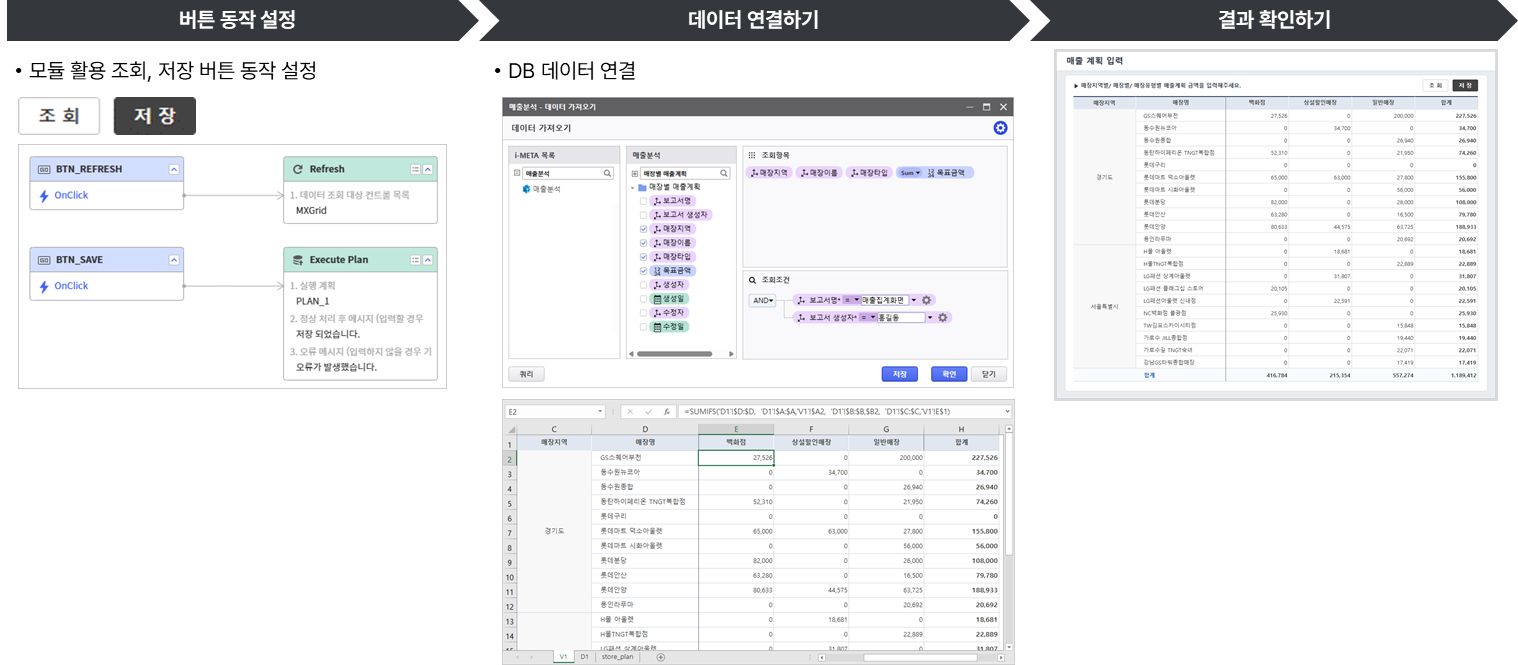Image resolution: width=1518 pixels, height=665 pixels.
Task: Collapse the BTN_SAVE node
Action: click(x=174, y=260)
